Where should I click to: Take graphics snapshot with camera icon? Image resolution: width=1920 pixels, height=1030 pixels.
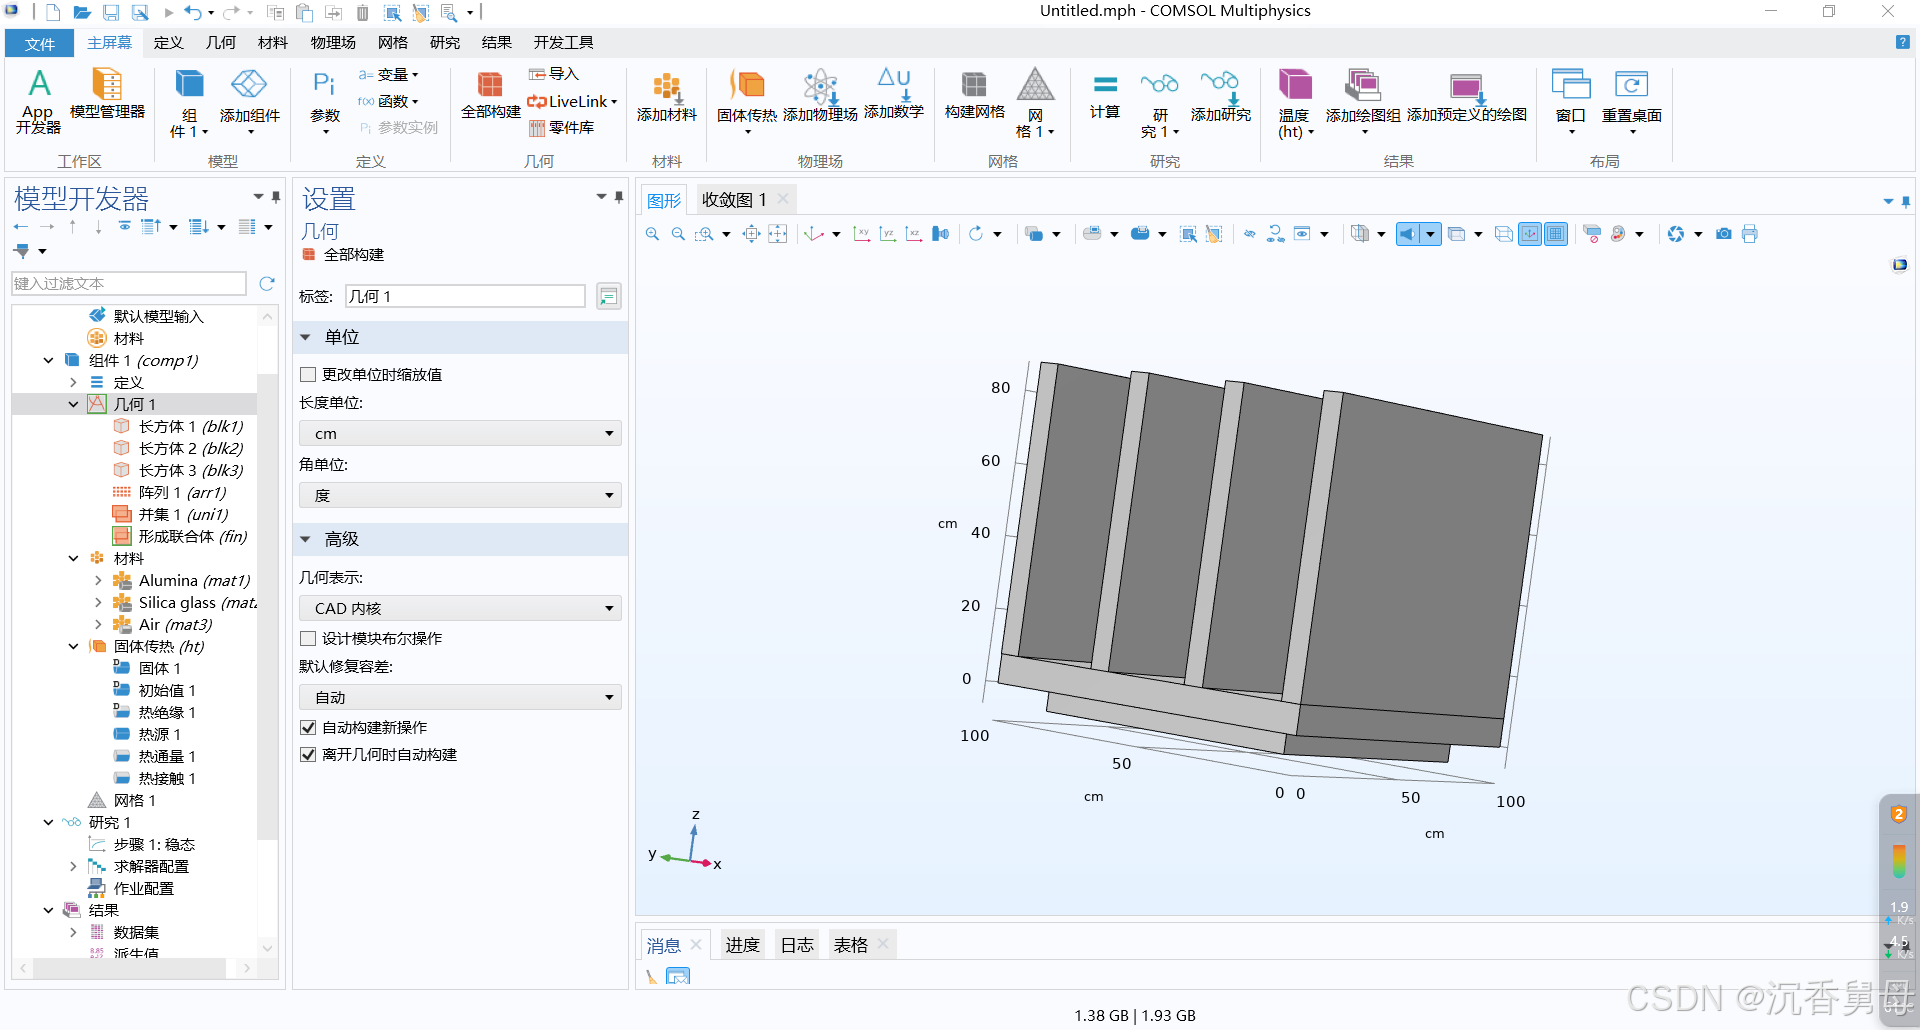pyautogui.click(x=1724, y=234)
